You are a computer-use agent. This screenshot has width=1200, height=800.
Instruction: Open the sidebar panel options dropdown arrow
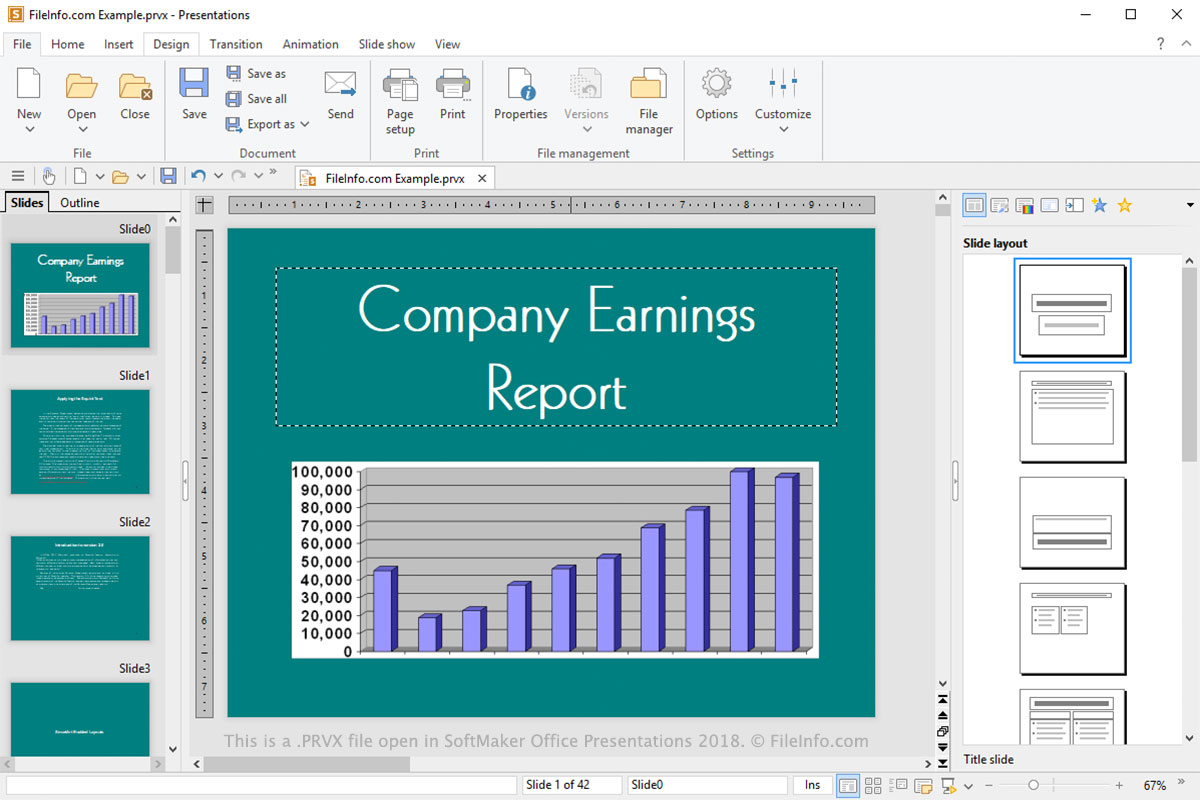(1189, 205)
